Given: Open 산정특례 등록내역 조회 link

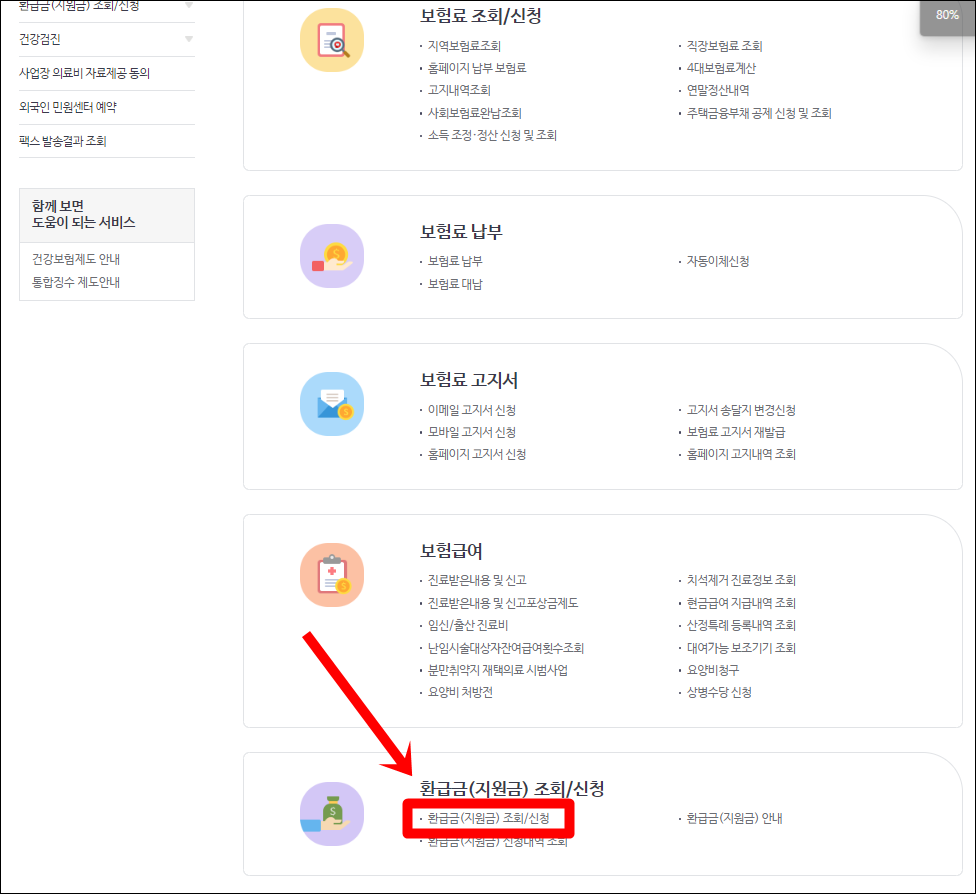Looking at the screenshot, I should (x=741, y=625).
